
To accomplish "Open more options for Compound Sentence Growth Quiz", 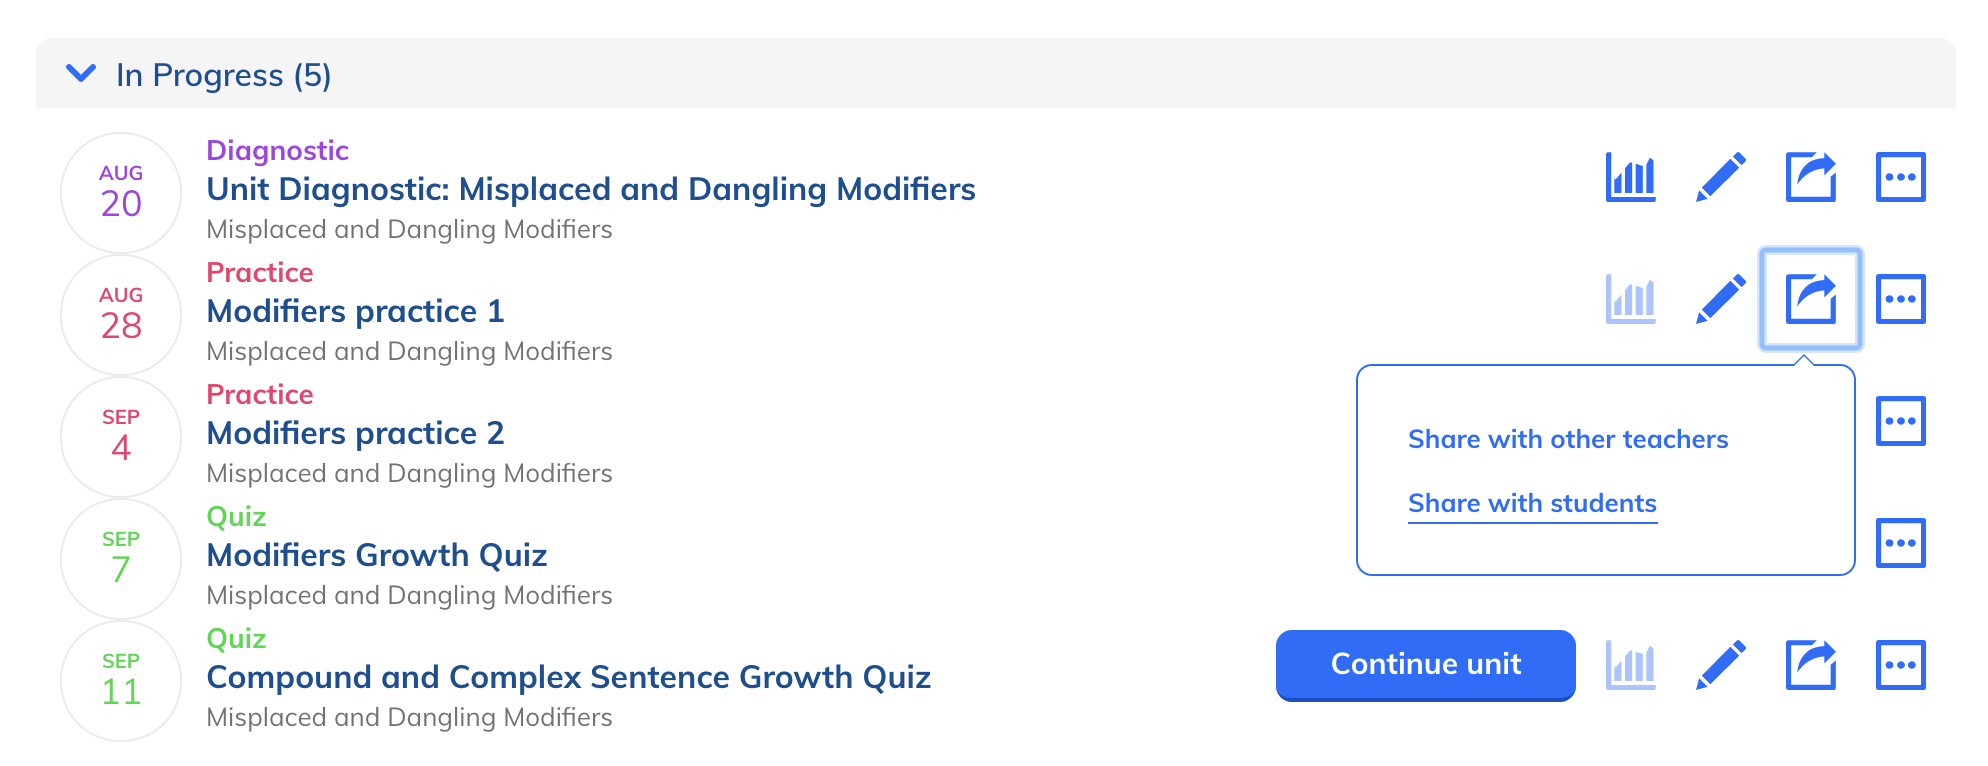I will pos(1901,665).
